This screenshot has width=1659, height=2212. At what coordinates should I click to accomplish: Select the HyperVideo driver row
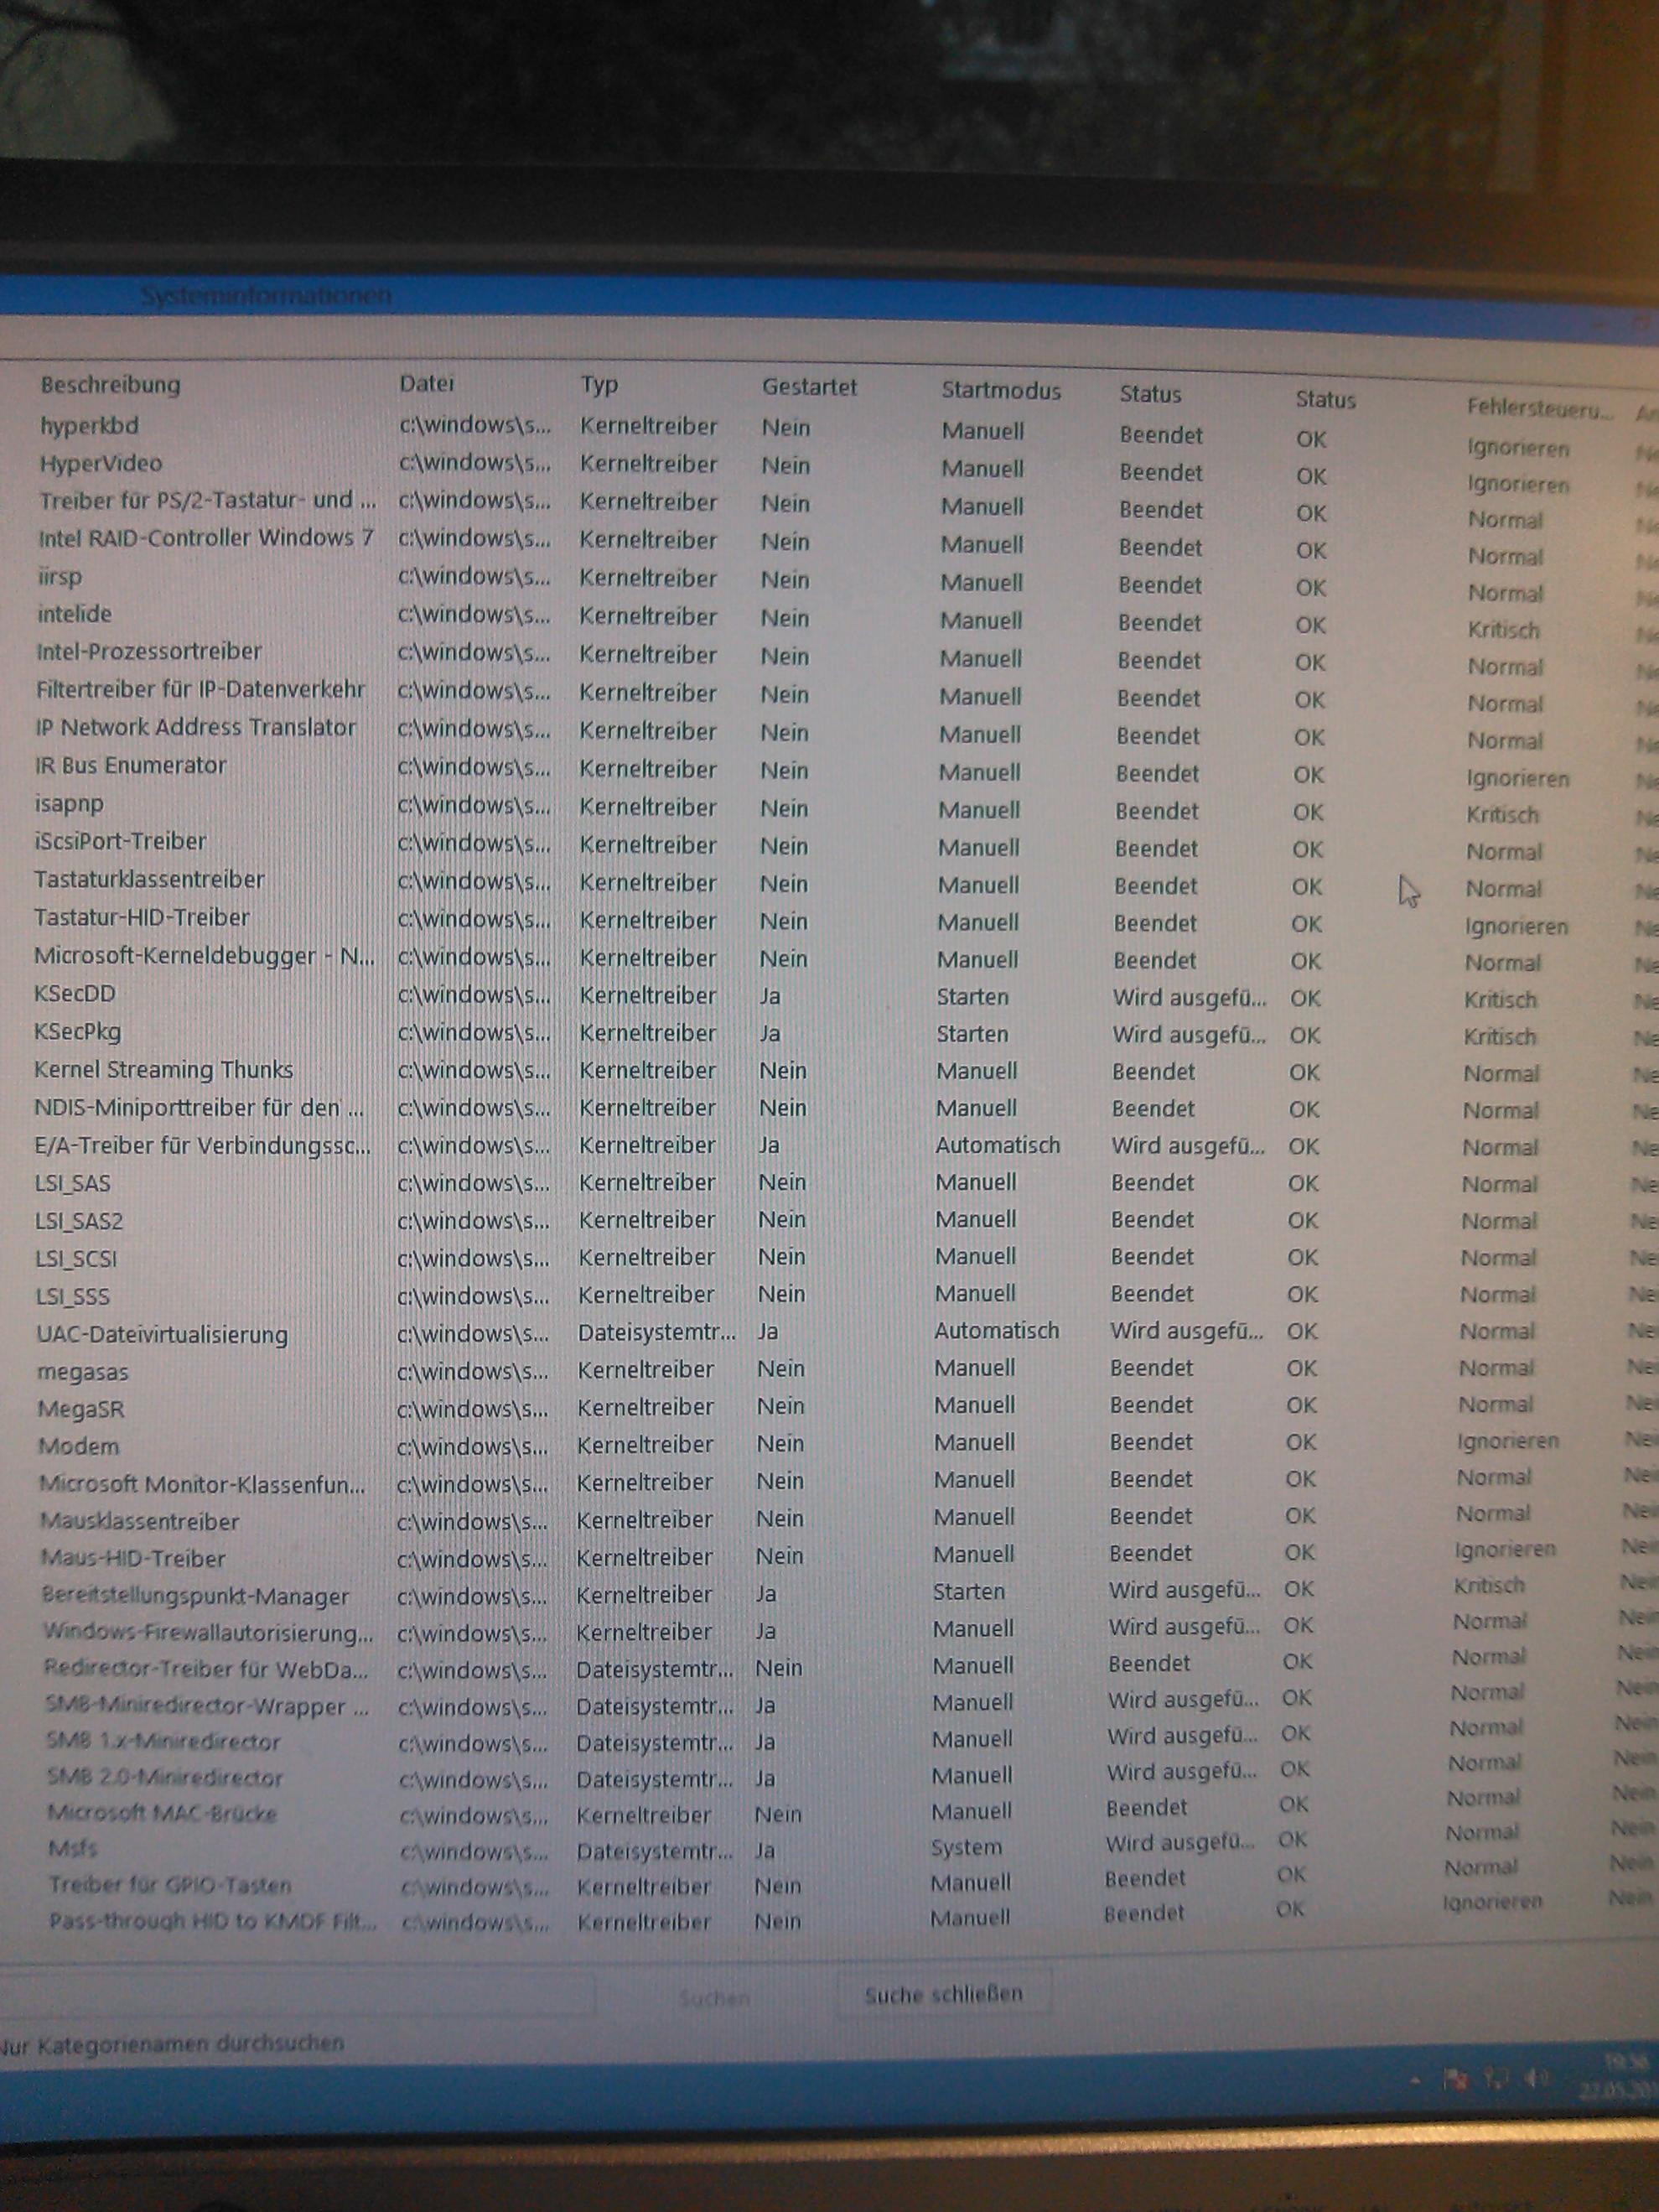tap(100, 464)
